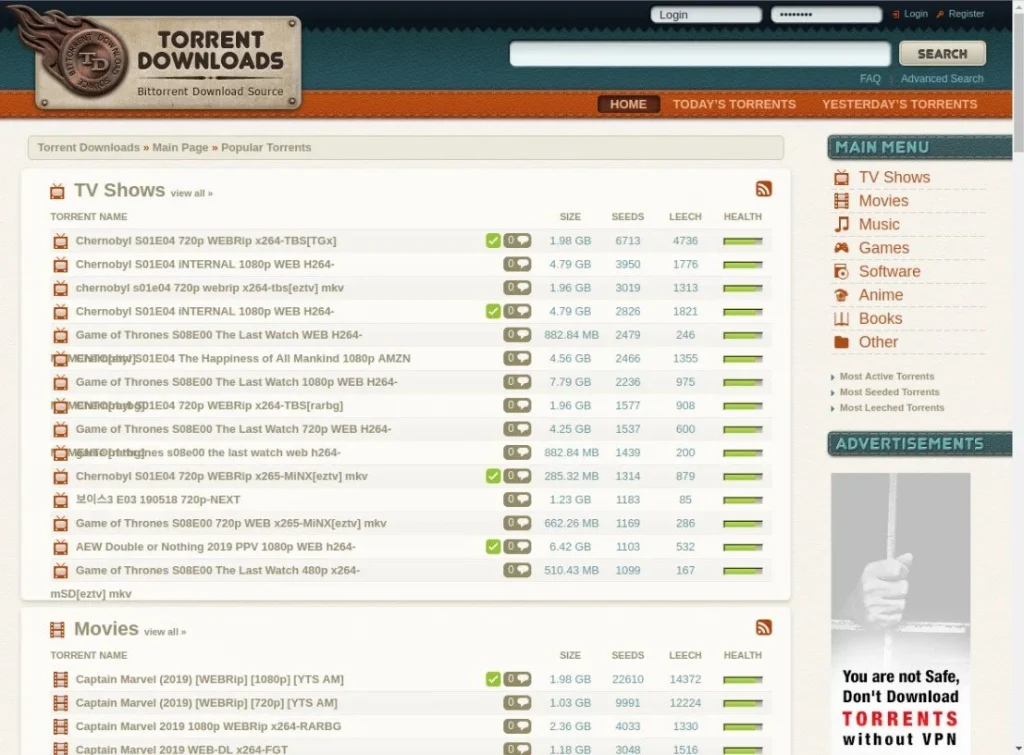Open TV Shows in the Main Menu
Screen dimensions: 1024x755
pyautogui.click(x=894, y=178)
